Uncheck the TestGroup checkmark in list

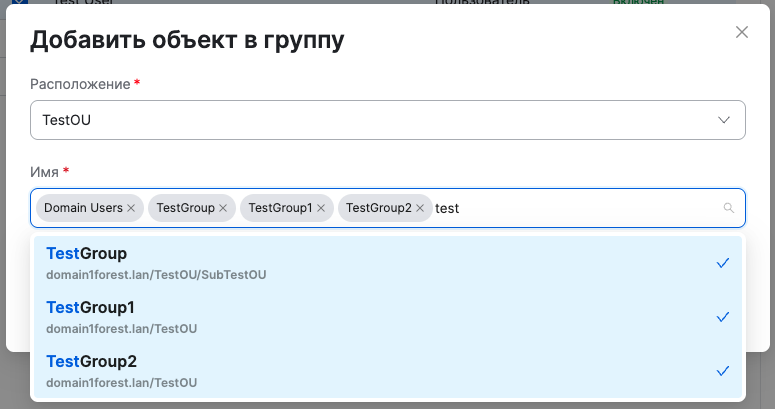pyautogui.click(x=723, y=263)
